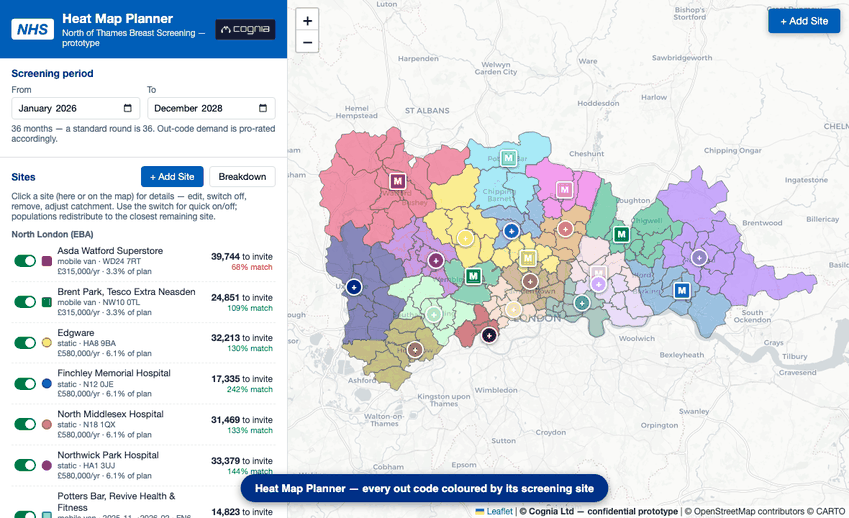849x518 pixels.
Task: Click Add Site button on the map
Action: coord(804,21)
